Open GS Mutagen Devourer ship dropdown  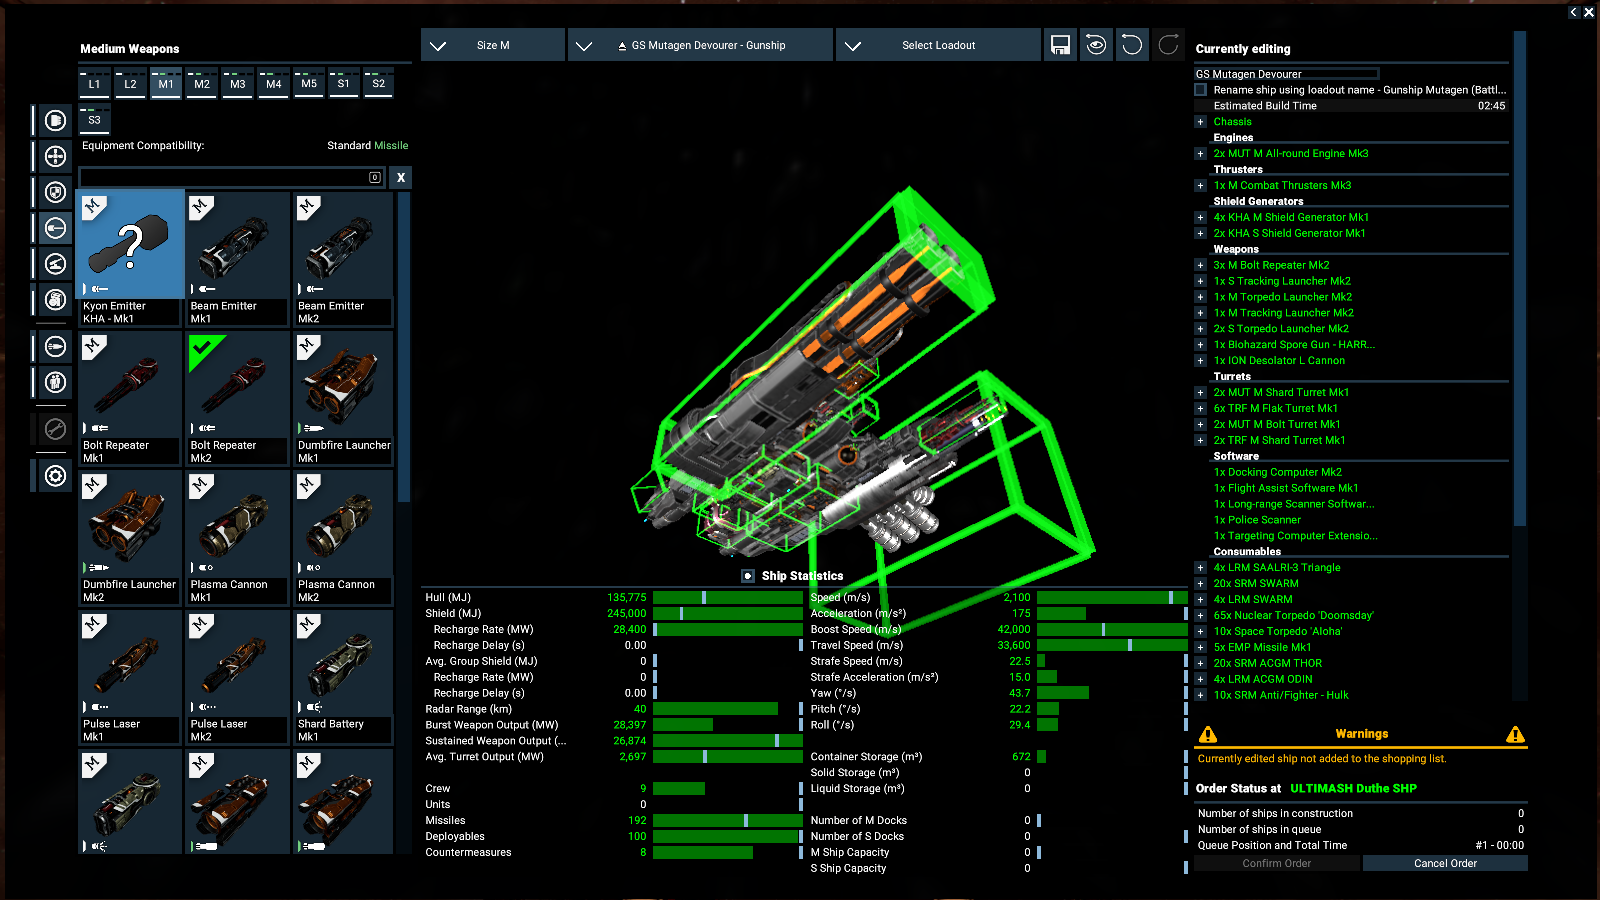(700, 45)
